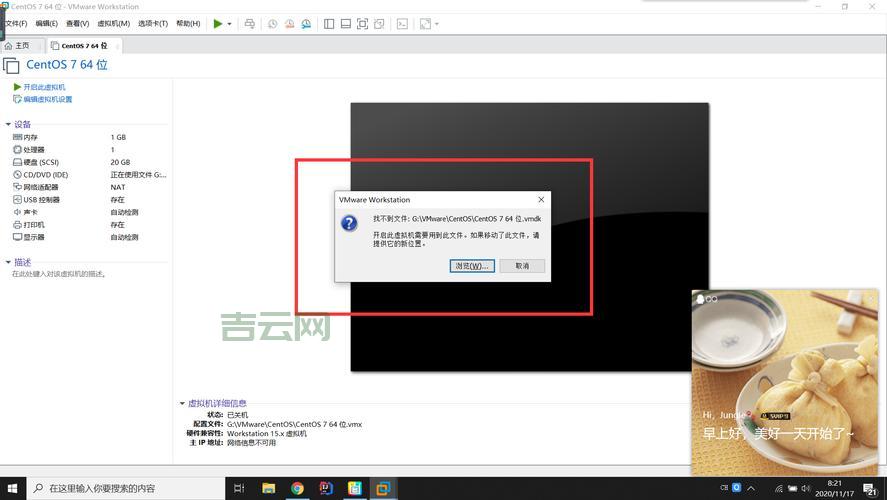Viewport: 887px width, 500px height.
Task: Click the send Ctrl+Alt+Del toolbar icon
Action: coord(249,24)
